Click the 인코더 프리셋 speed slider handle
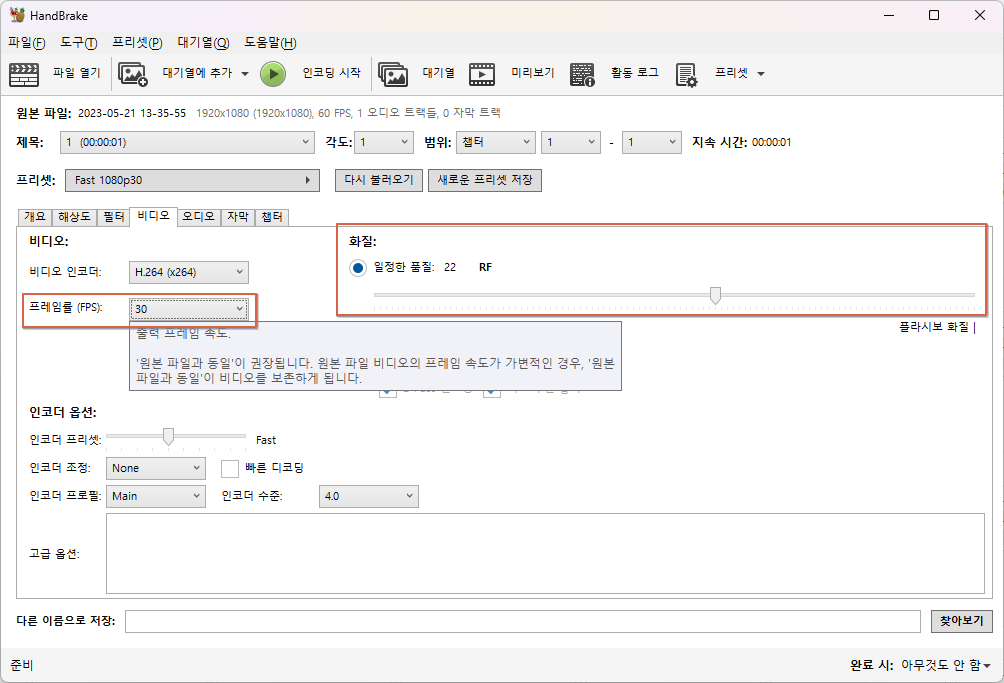The height and width of the screenshot is (683, 1004). click(168, 437)
